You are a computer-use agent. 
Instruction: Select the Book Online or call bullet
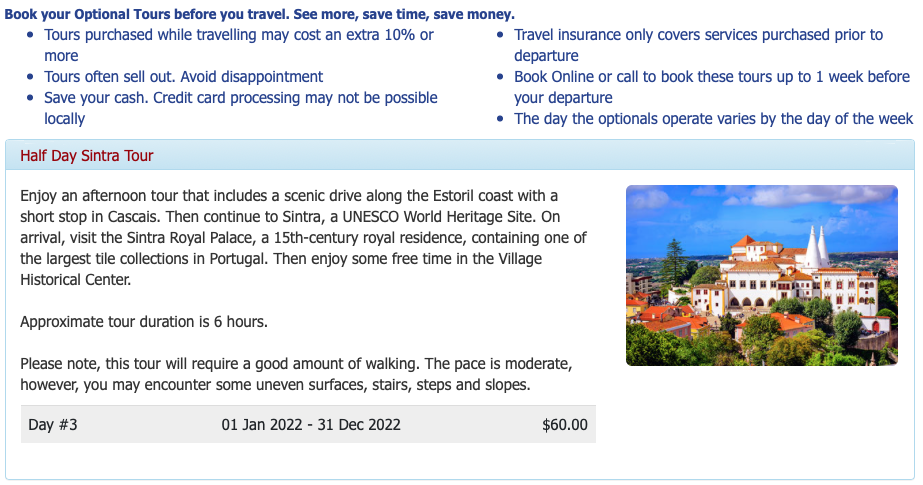(x=712, y=87)
